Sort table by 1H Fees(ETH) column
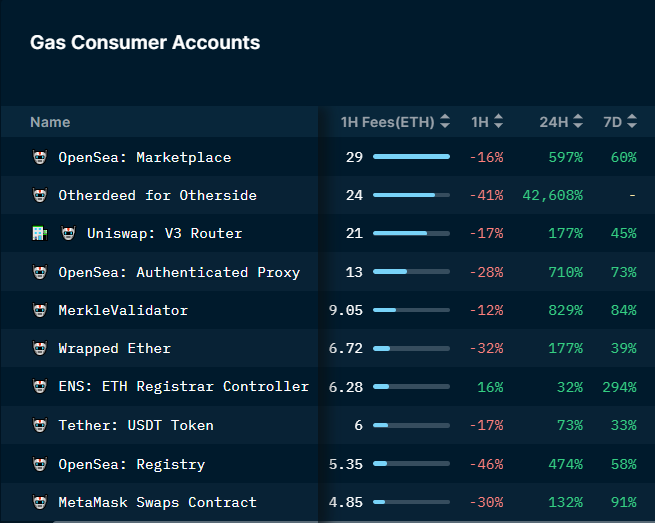Image resolution: width=655 pixels, height=523 pixels. [x=395, y=122]
